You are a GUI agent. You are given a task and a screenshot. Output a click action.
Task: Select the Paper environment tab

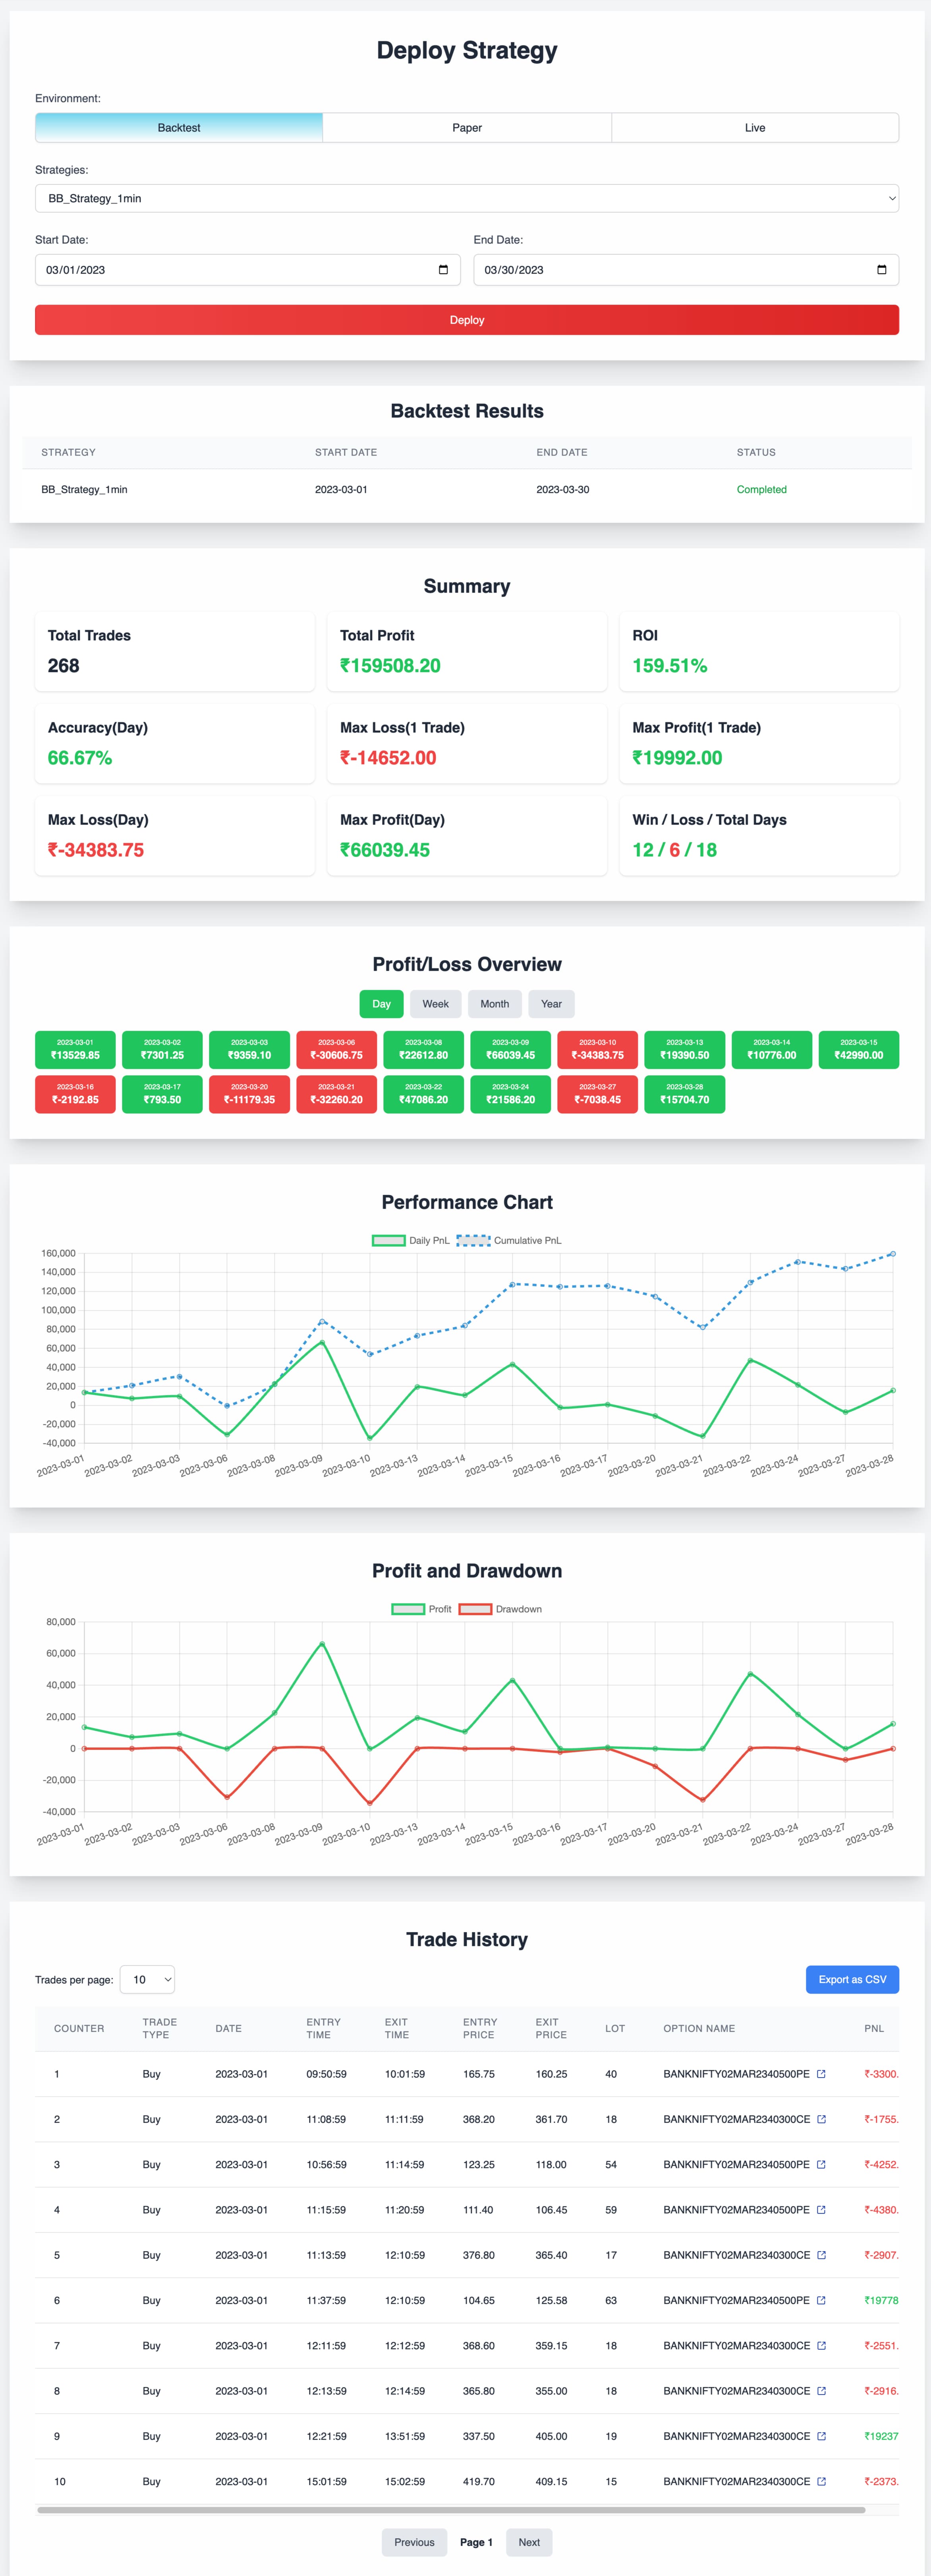(x=467, y=128)
